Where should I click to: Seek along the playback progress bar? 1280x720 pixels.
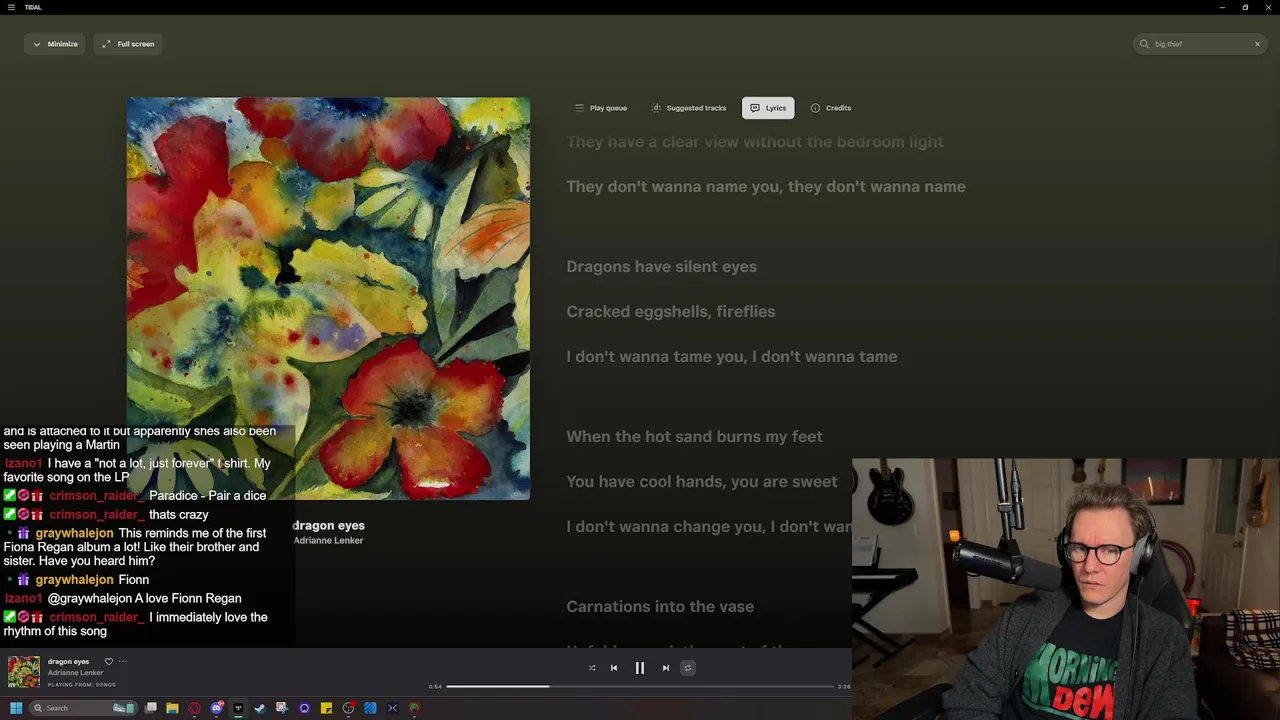coord(640,687)
